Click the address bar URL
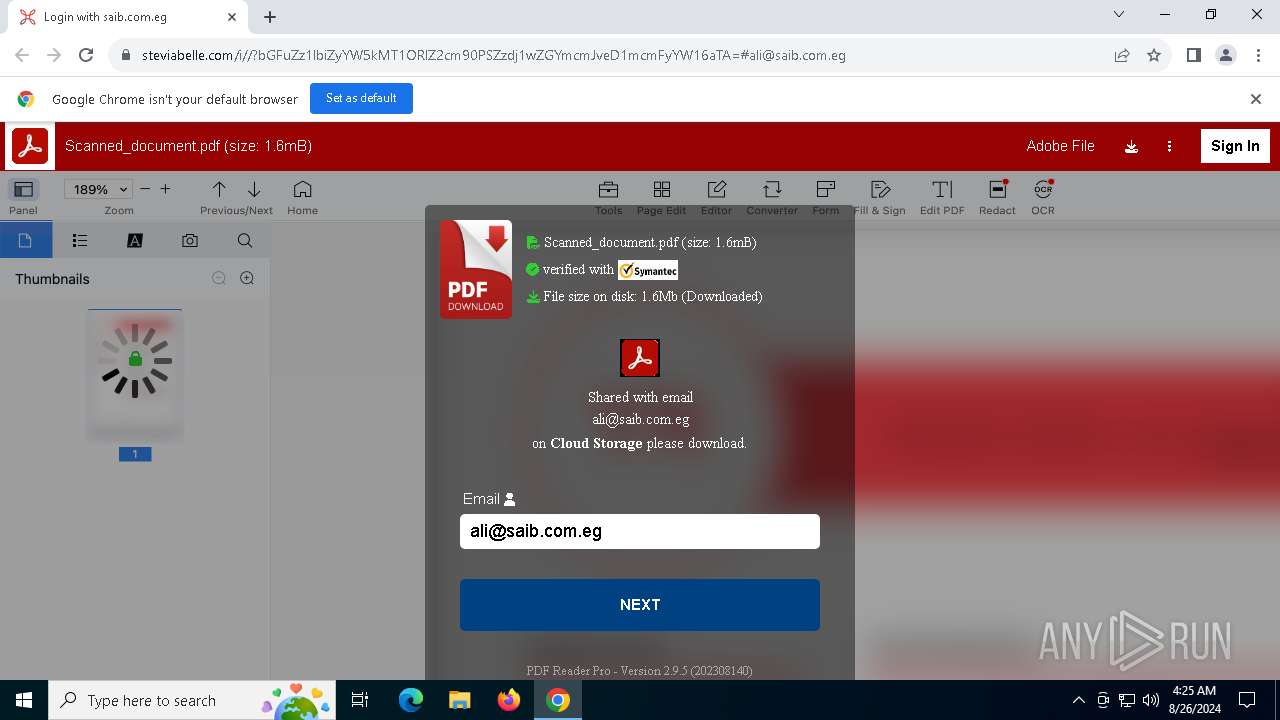Viewport: 1280px width, 720px height. pyautogui.click(x=494, y=56)
